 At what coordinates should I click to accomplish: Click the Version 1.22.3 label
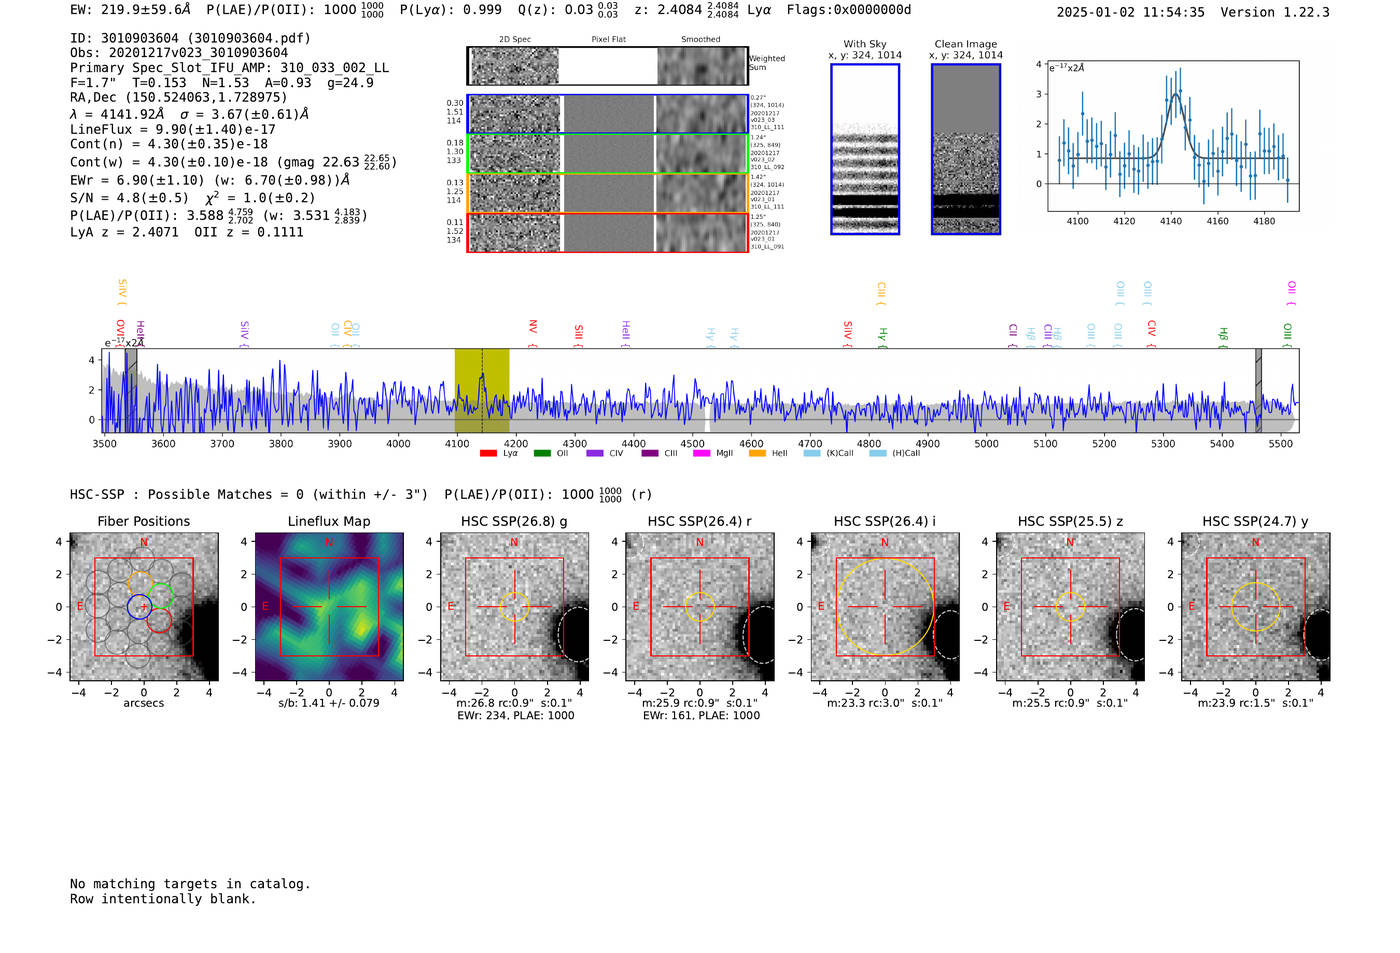pos(1275,12)
